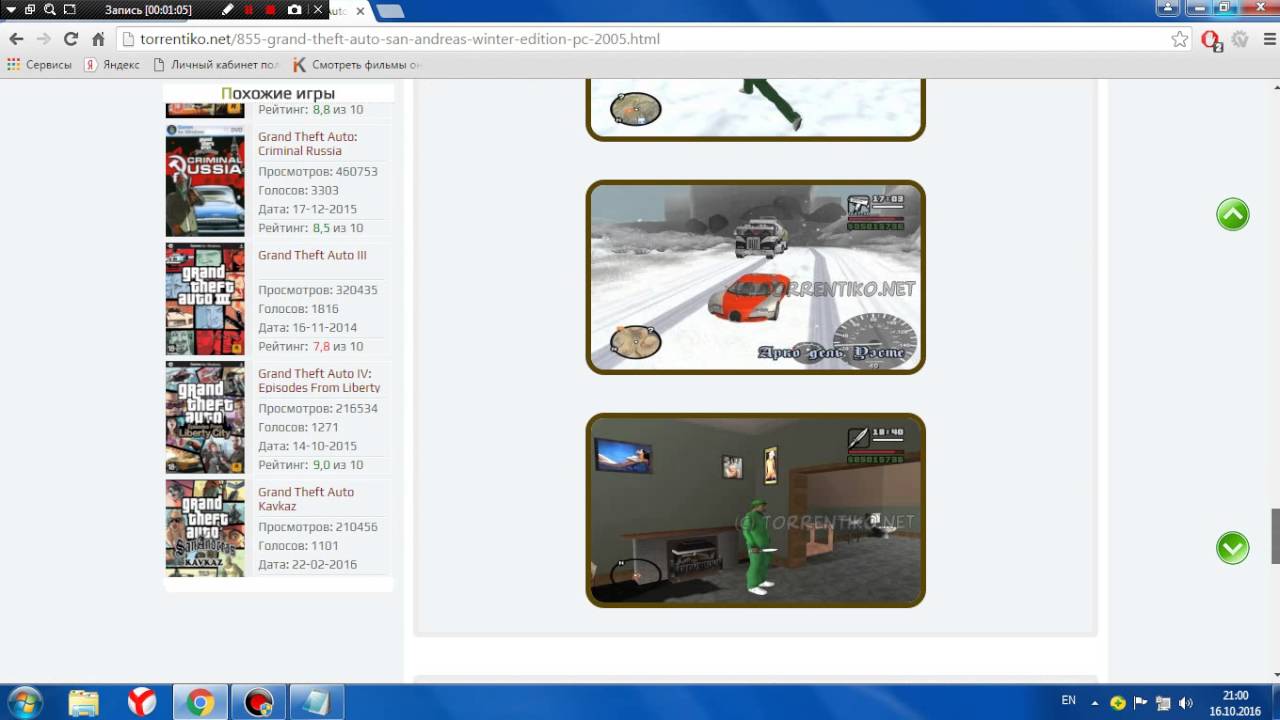Click the text Просмотров: 320435
The height and width of the screenshot is (720, 1280).
click(x=318, y=290)
